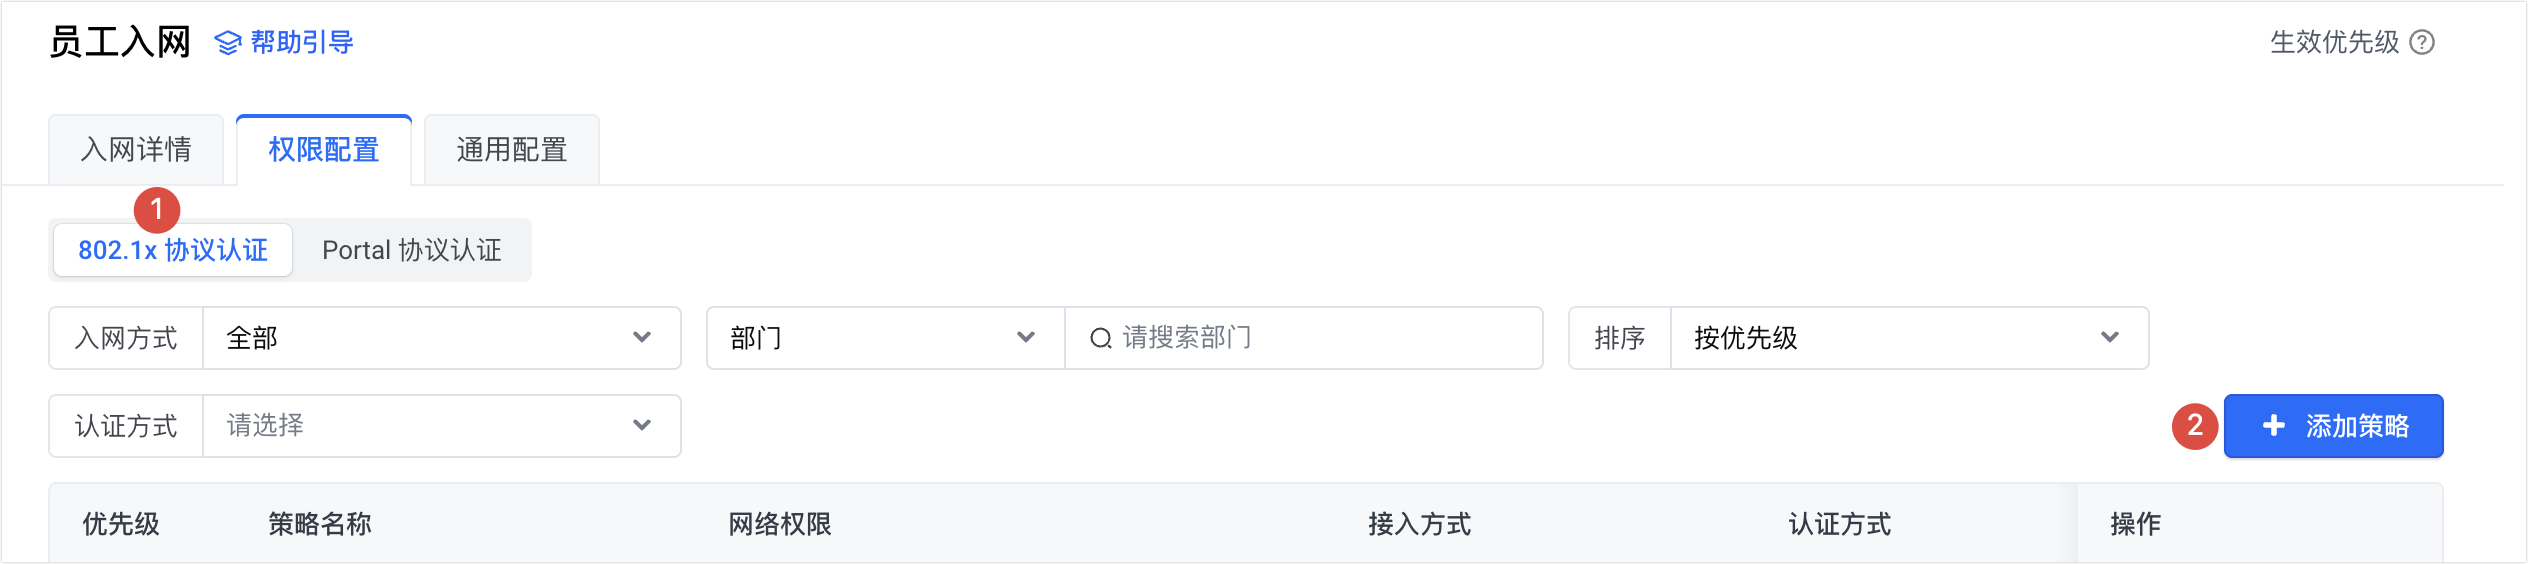2528x564 pixels.
Task: Click the help guide graduation-cap icon
Action: click(x=228, y=43)
